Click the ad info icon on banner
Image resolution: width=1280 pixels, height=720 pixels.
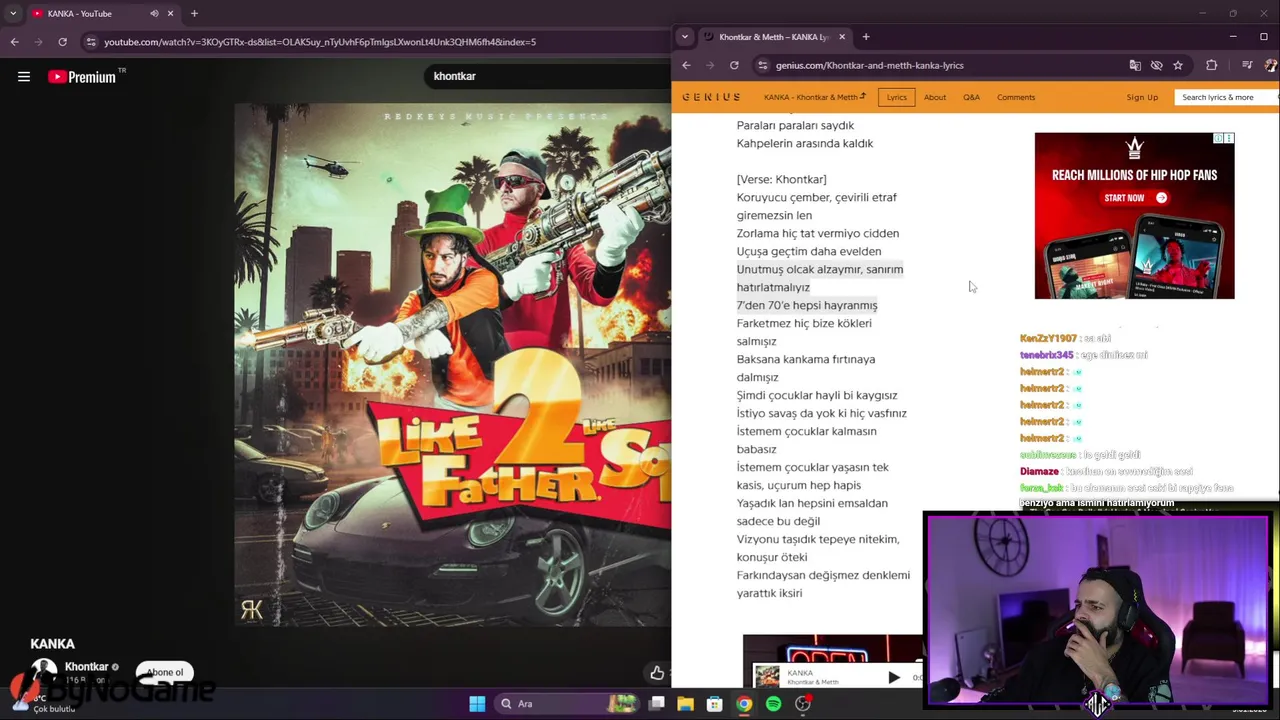pos(1218,138)
